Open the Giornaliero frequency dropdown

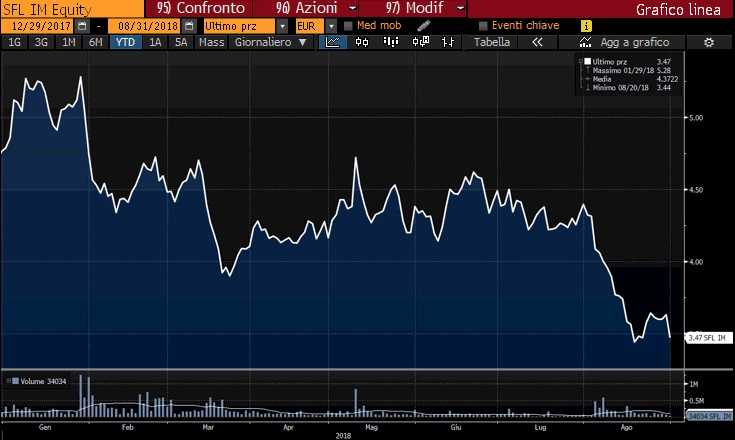click(x=270, y=42)
